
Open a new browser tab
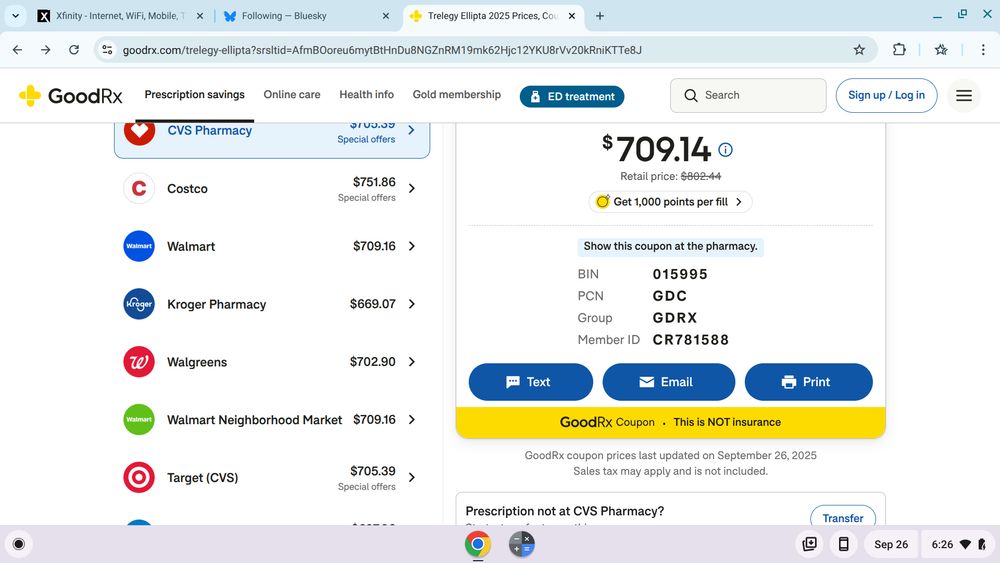pyautogui.click(x=599, y=16)
